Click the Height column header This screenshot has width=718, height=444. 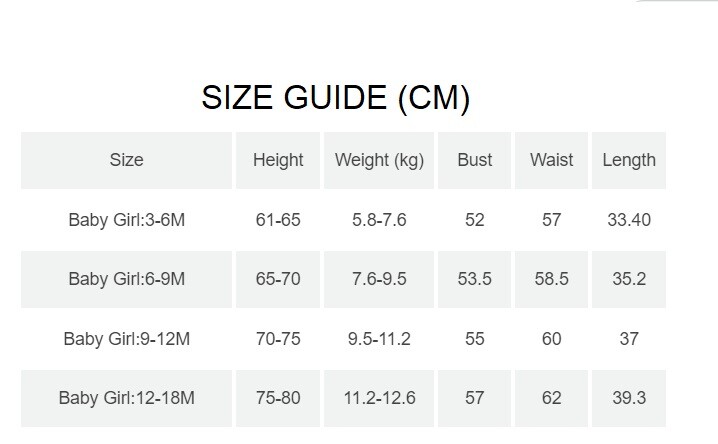point(278,160)
